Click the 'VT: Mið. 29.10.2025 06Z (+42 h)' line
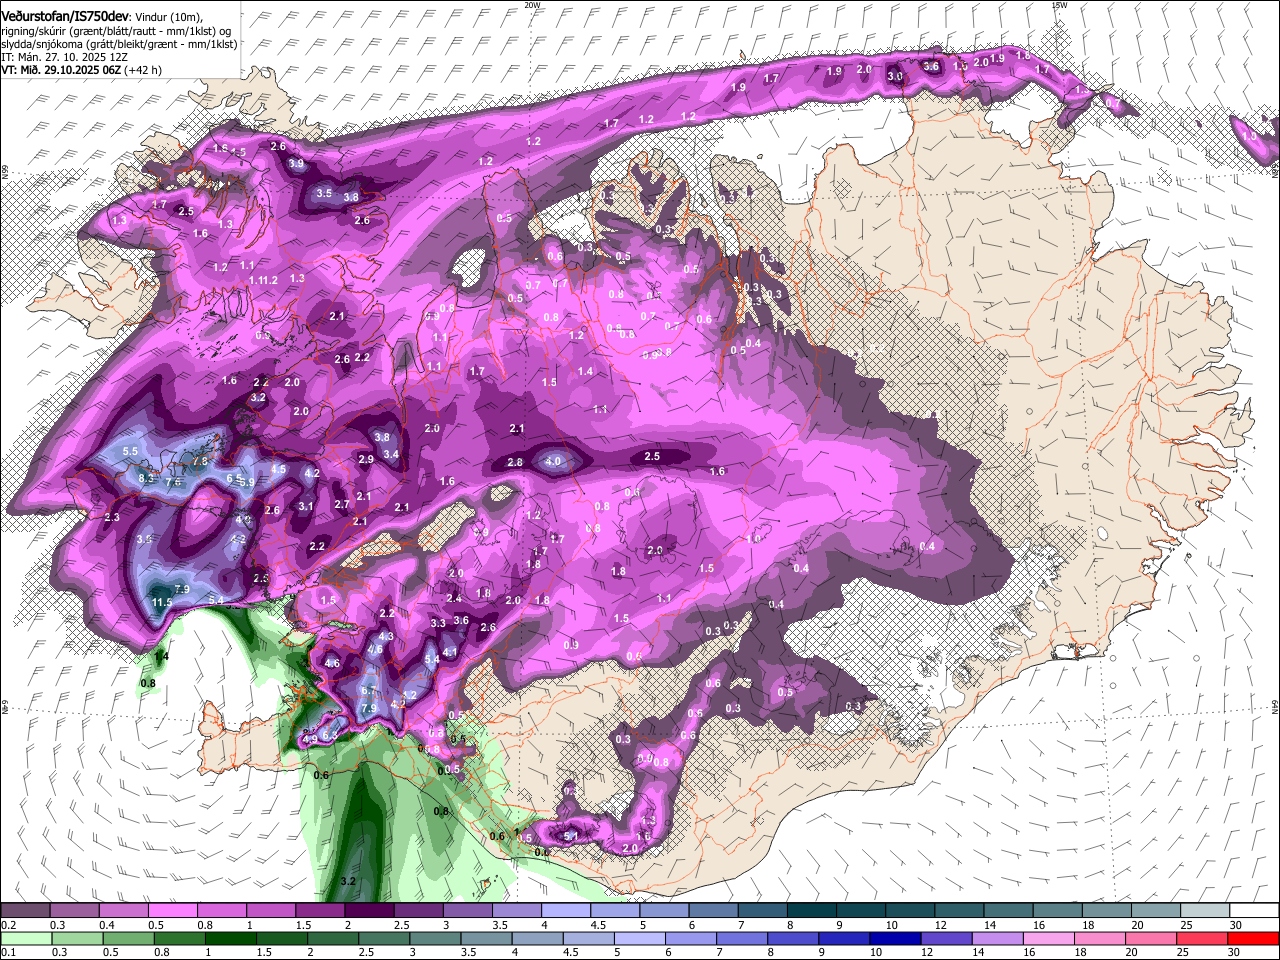Screen dimensions: 1280x960 81,70
